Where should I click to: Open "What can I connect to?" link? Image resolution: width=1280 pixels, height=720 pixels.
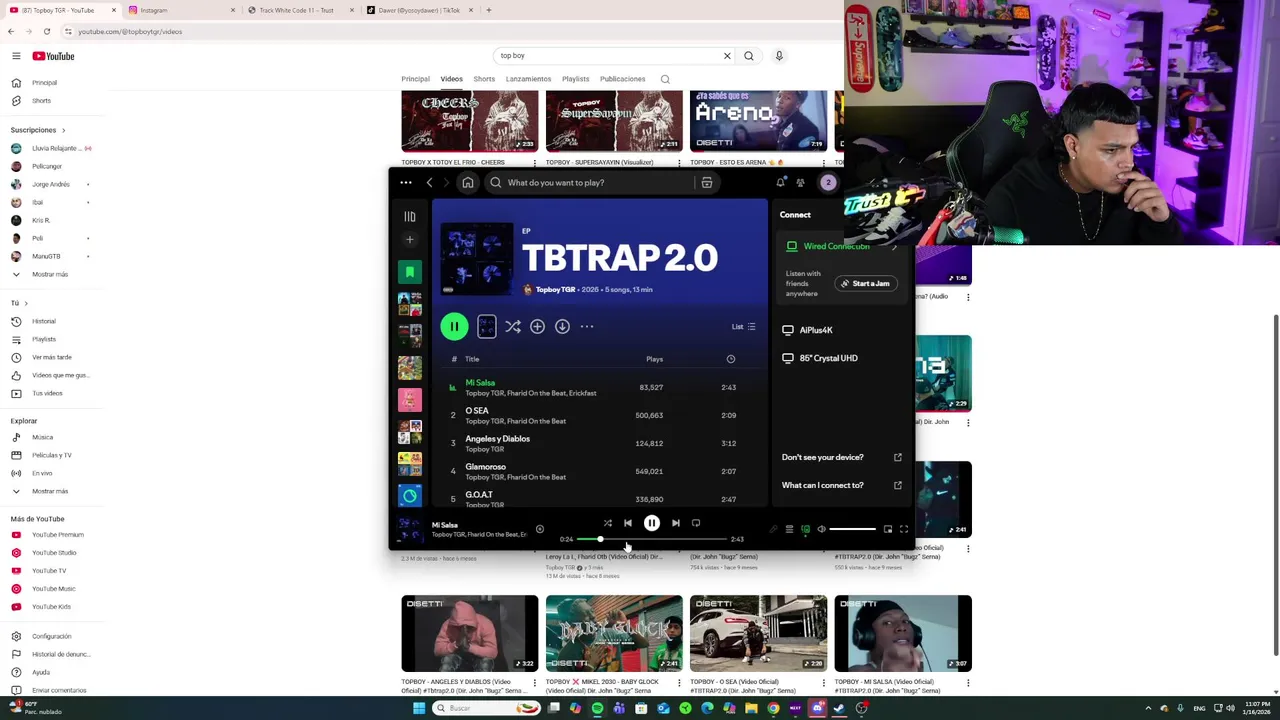tap(842, 485)
